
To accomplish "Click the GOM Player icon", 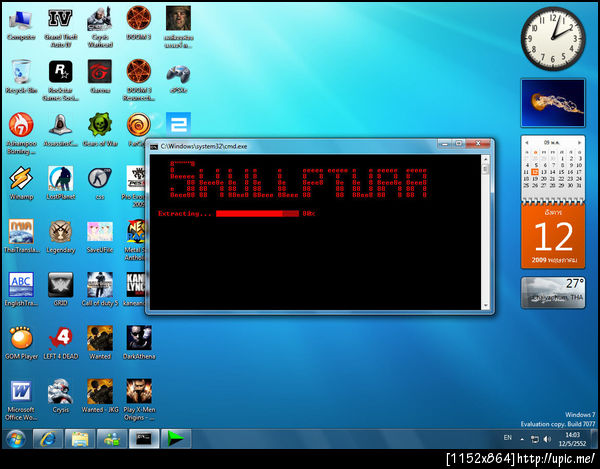I will click(21, 342).
